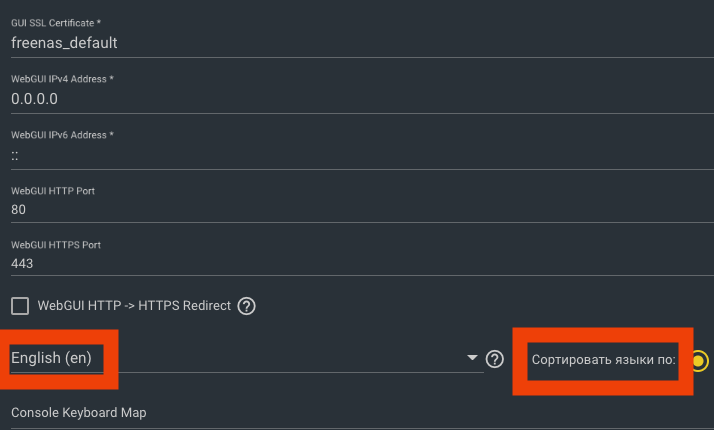
Task: Click the empty area of the language select field
Action: tap(282, 358)
